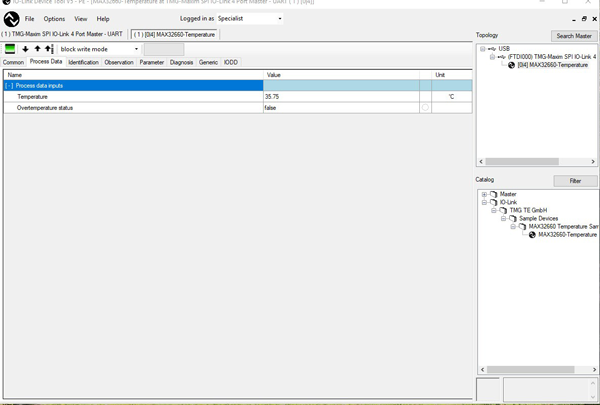The width and height of the screenshot is (600, 405).
Task: Click the blank gray button beside block write mode
Action: coord(164,49)
